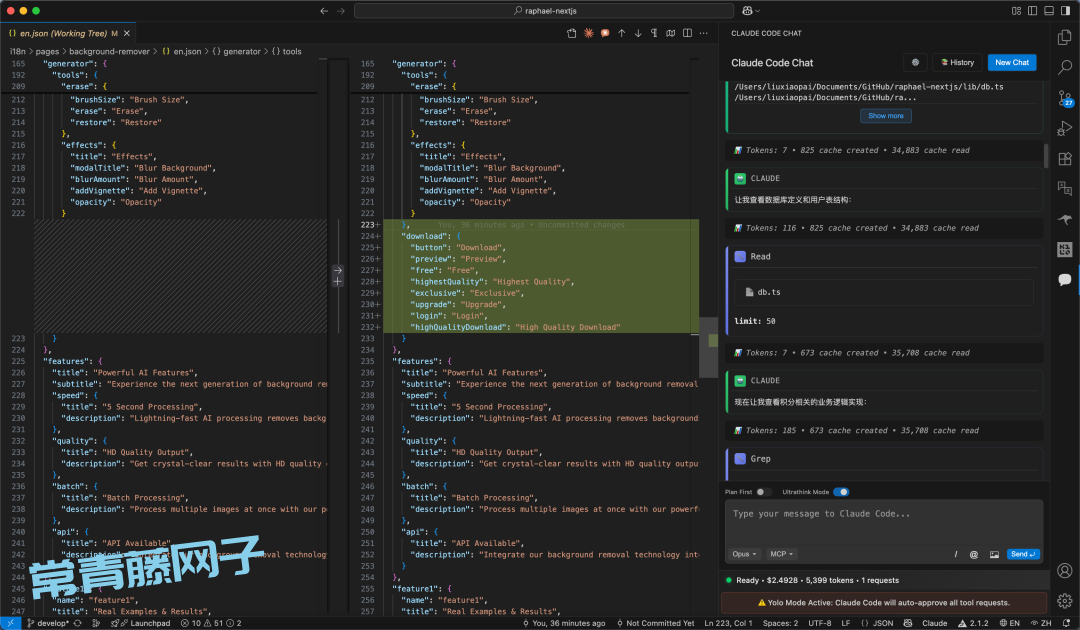Disable the Ultrathink Mode toggle
The image size is (1080, 630).
(841, 492)
